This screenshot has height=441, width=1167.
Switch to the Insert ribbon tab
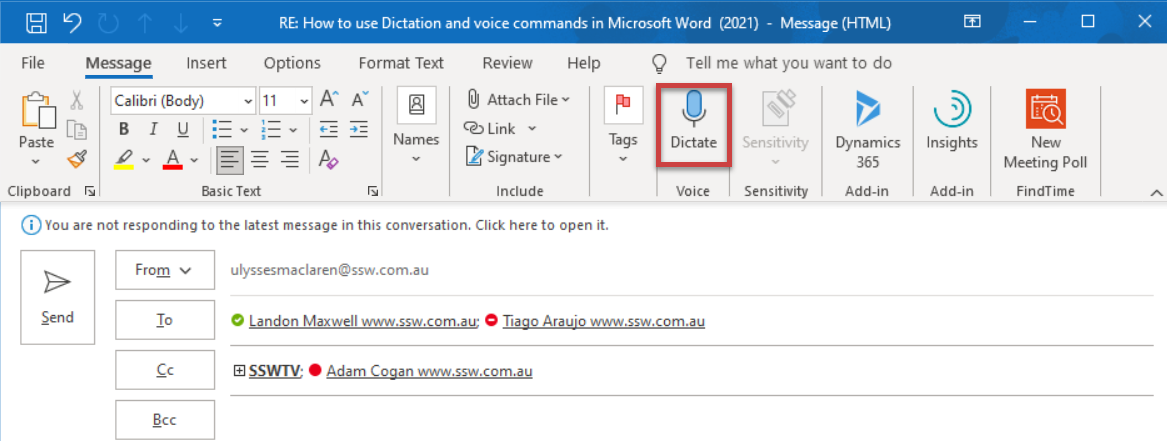[206, 63]
